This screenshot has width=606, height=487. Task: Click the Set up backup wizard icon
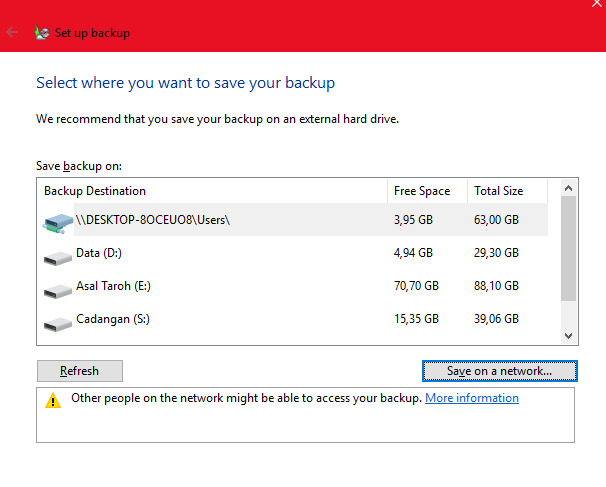pyautogui.click(x=42, y=32)
